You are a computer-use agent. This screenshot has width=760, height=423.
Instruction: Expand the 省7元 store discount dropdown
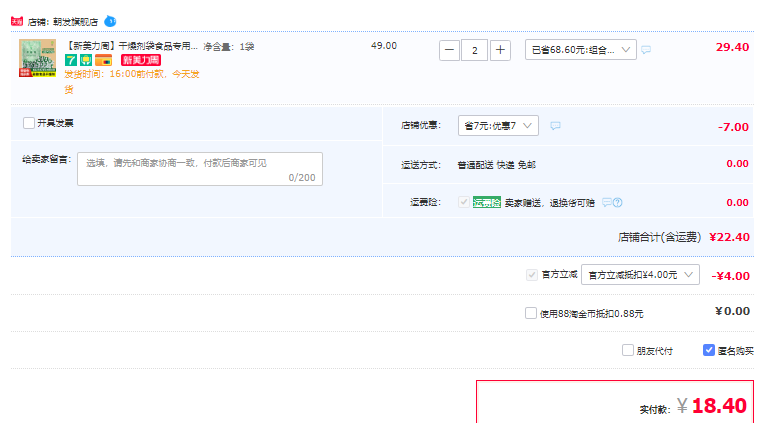point(498,125)
